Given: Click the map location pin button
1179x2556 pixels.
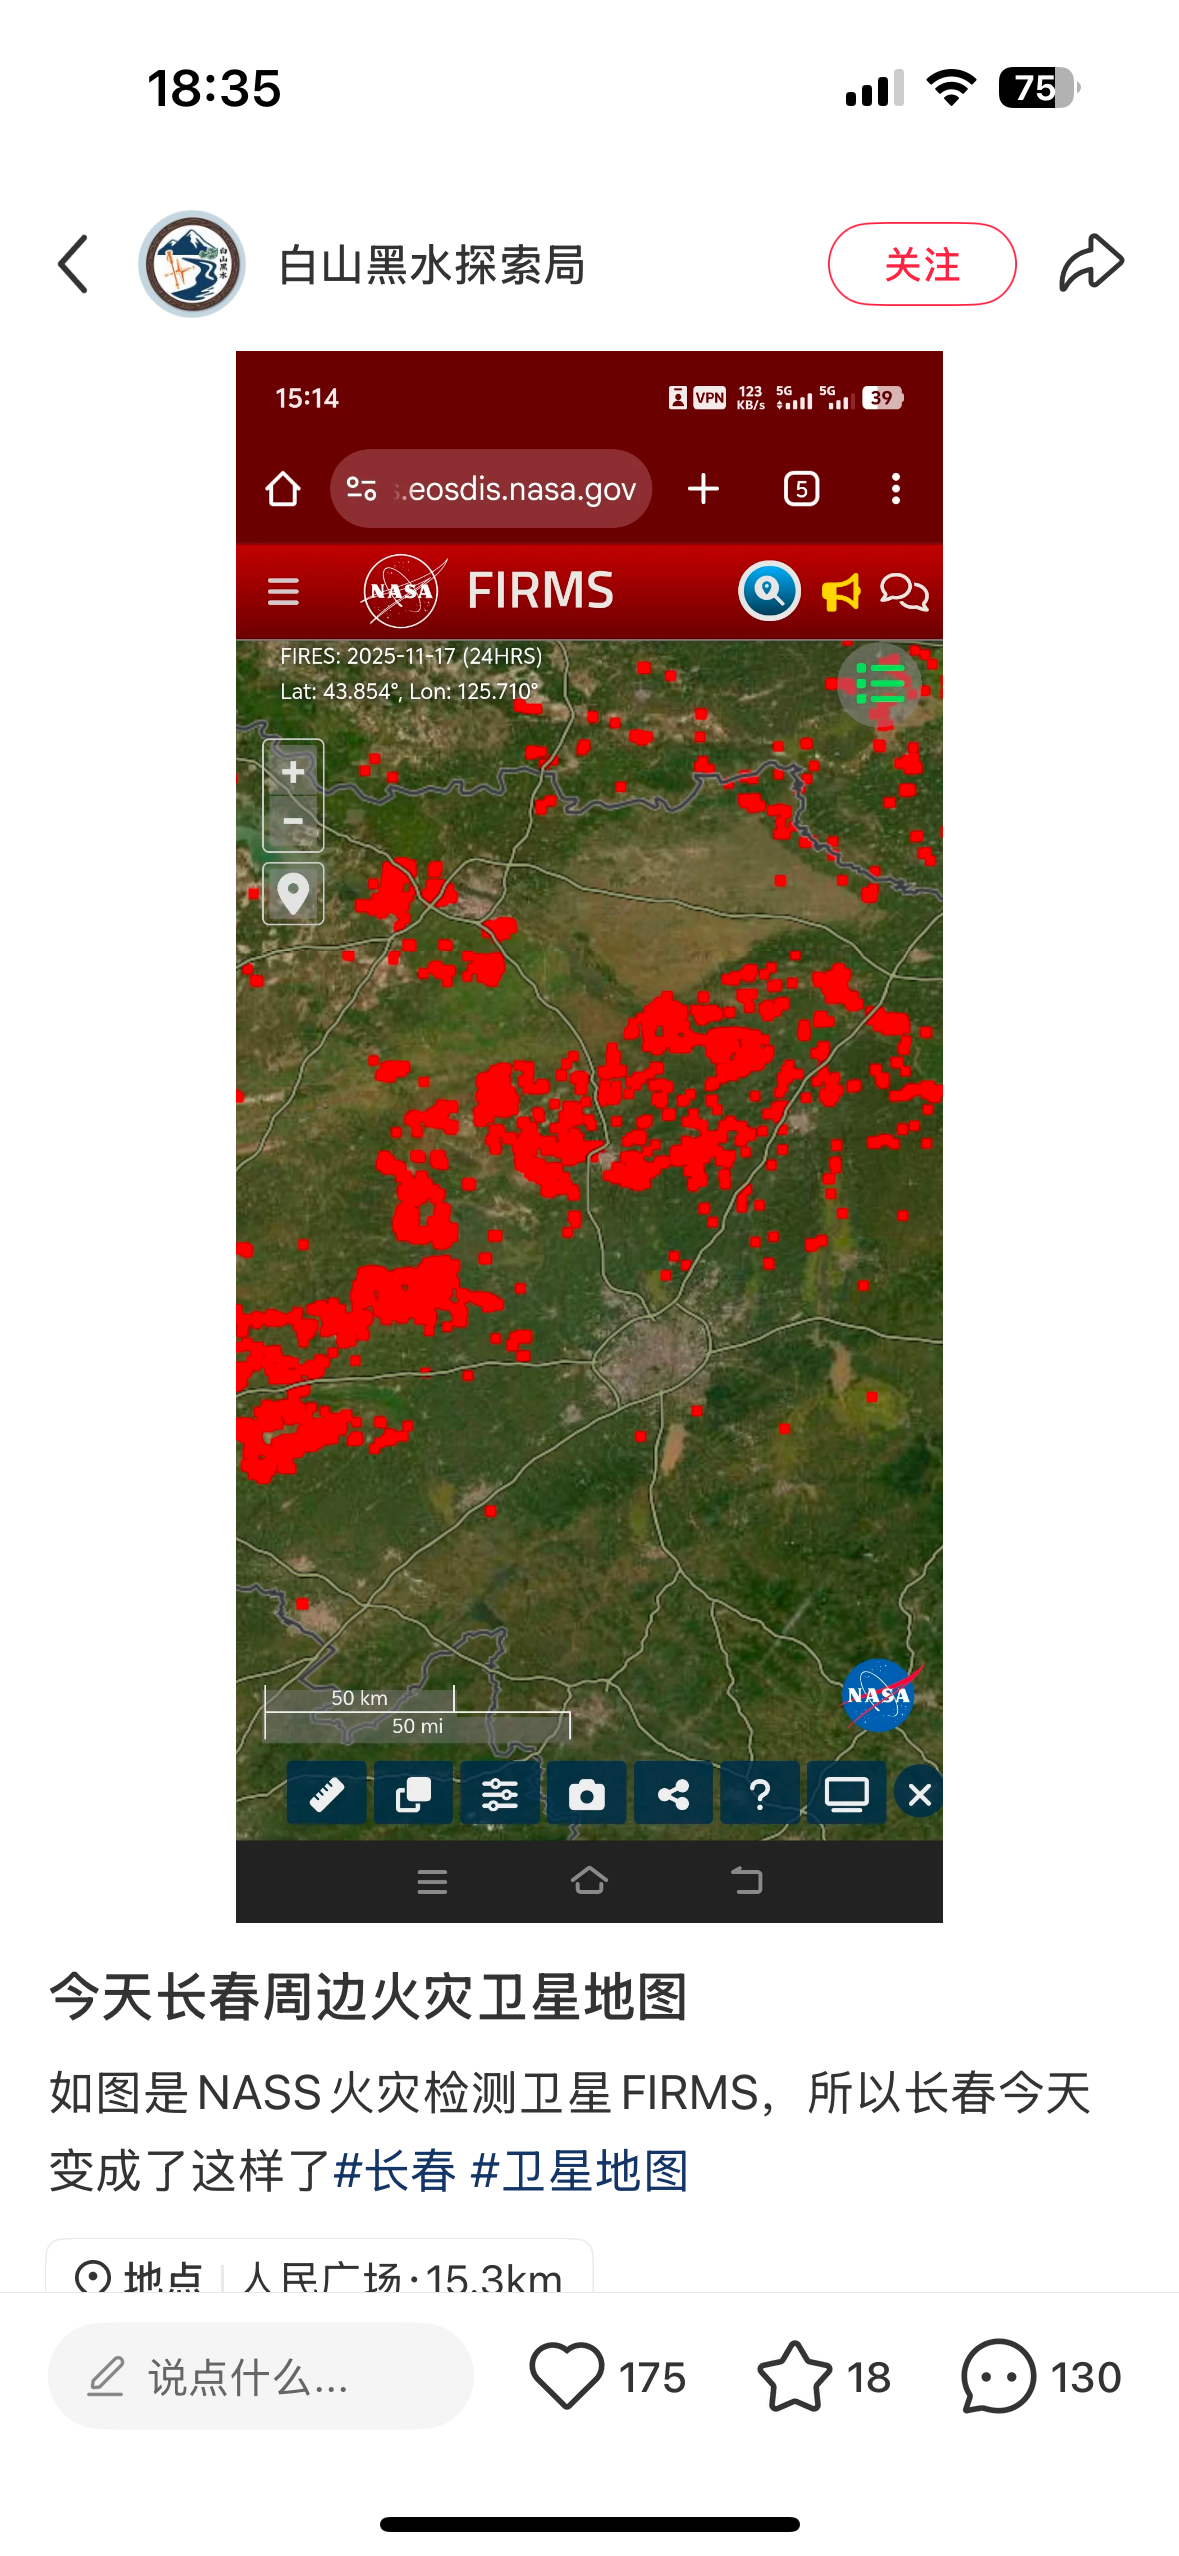Looking at the screenshot, I should (293, 893).
